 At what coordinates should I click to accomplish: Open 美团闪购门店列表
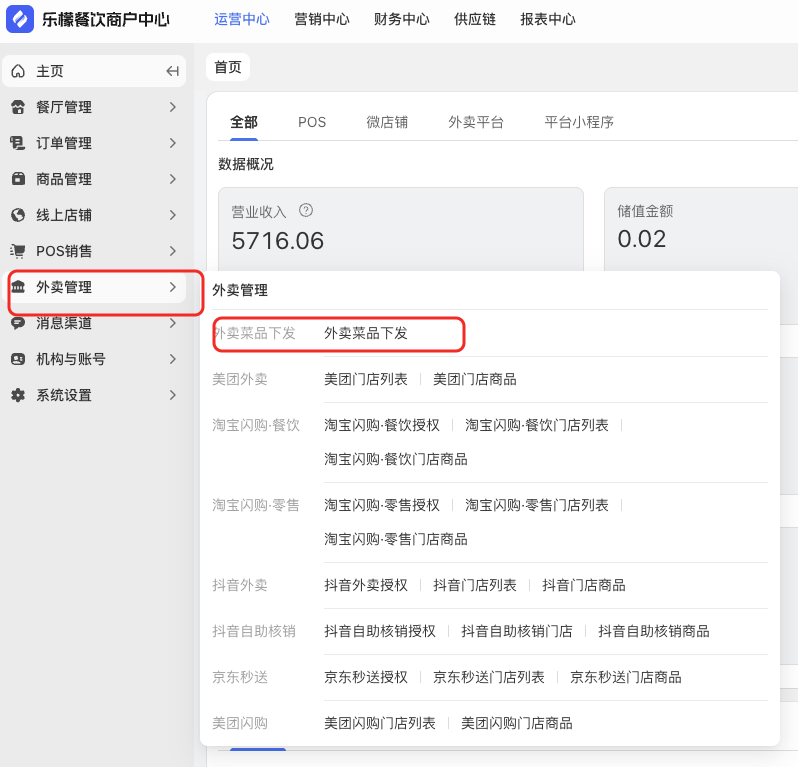point(380,723)
